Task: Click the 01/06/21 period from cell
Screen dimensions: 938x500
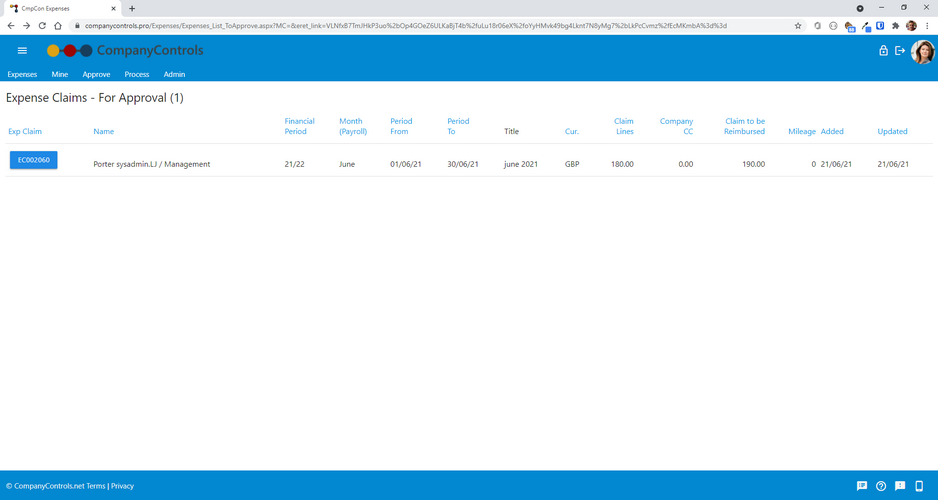Action: click(406, 164)
